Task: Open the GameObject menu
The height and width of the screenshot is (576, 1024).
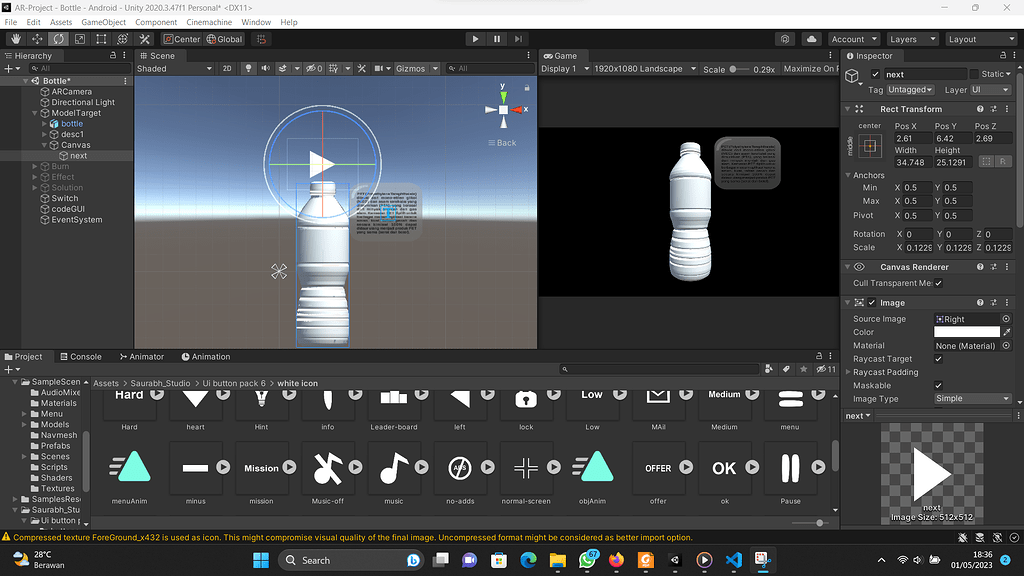Action: (104, 21)
